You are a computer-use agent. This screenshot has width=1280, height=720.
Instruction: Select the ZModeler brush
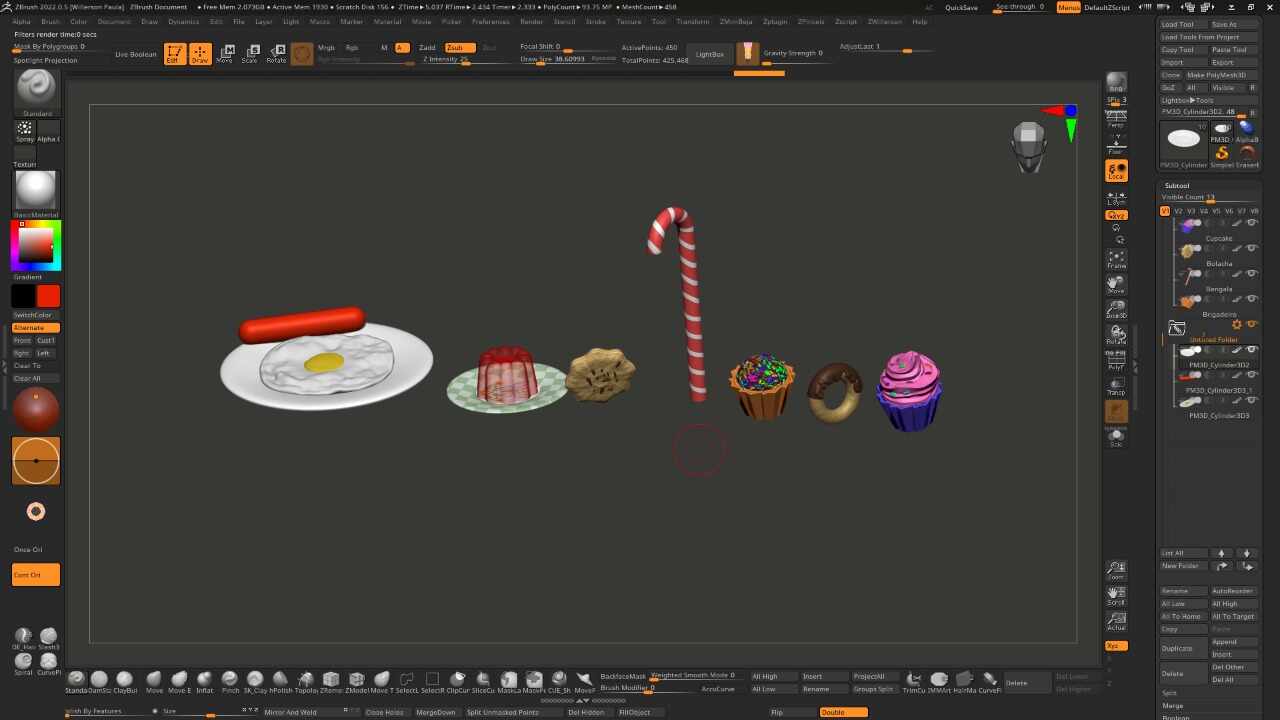pos(357,682)
